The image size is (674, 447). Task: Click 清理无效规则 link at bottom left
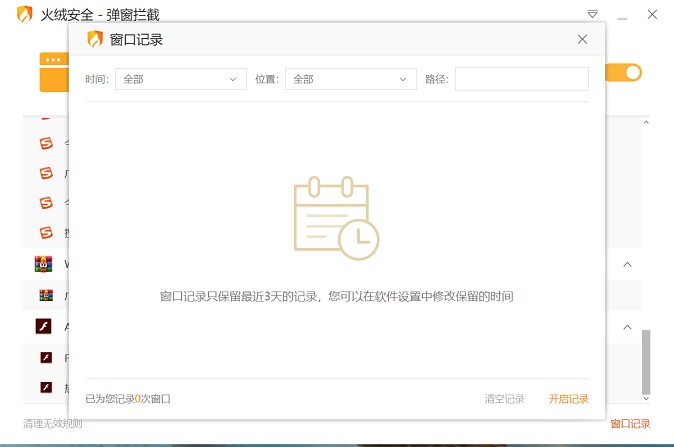point(53,424)
